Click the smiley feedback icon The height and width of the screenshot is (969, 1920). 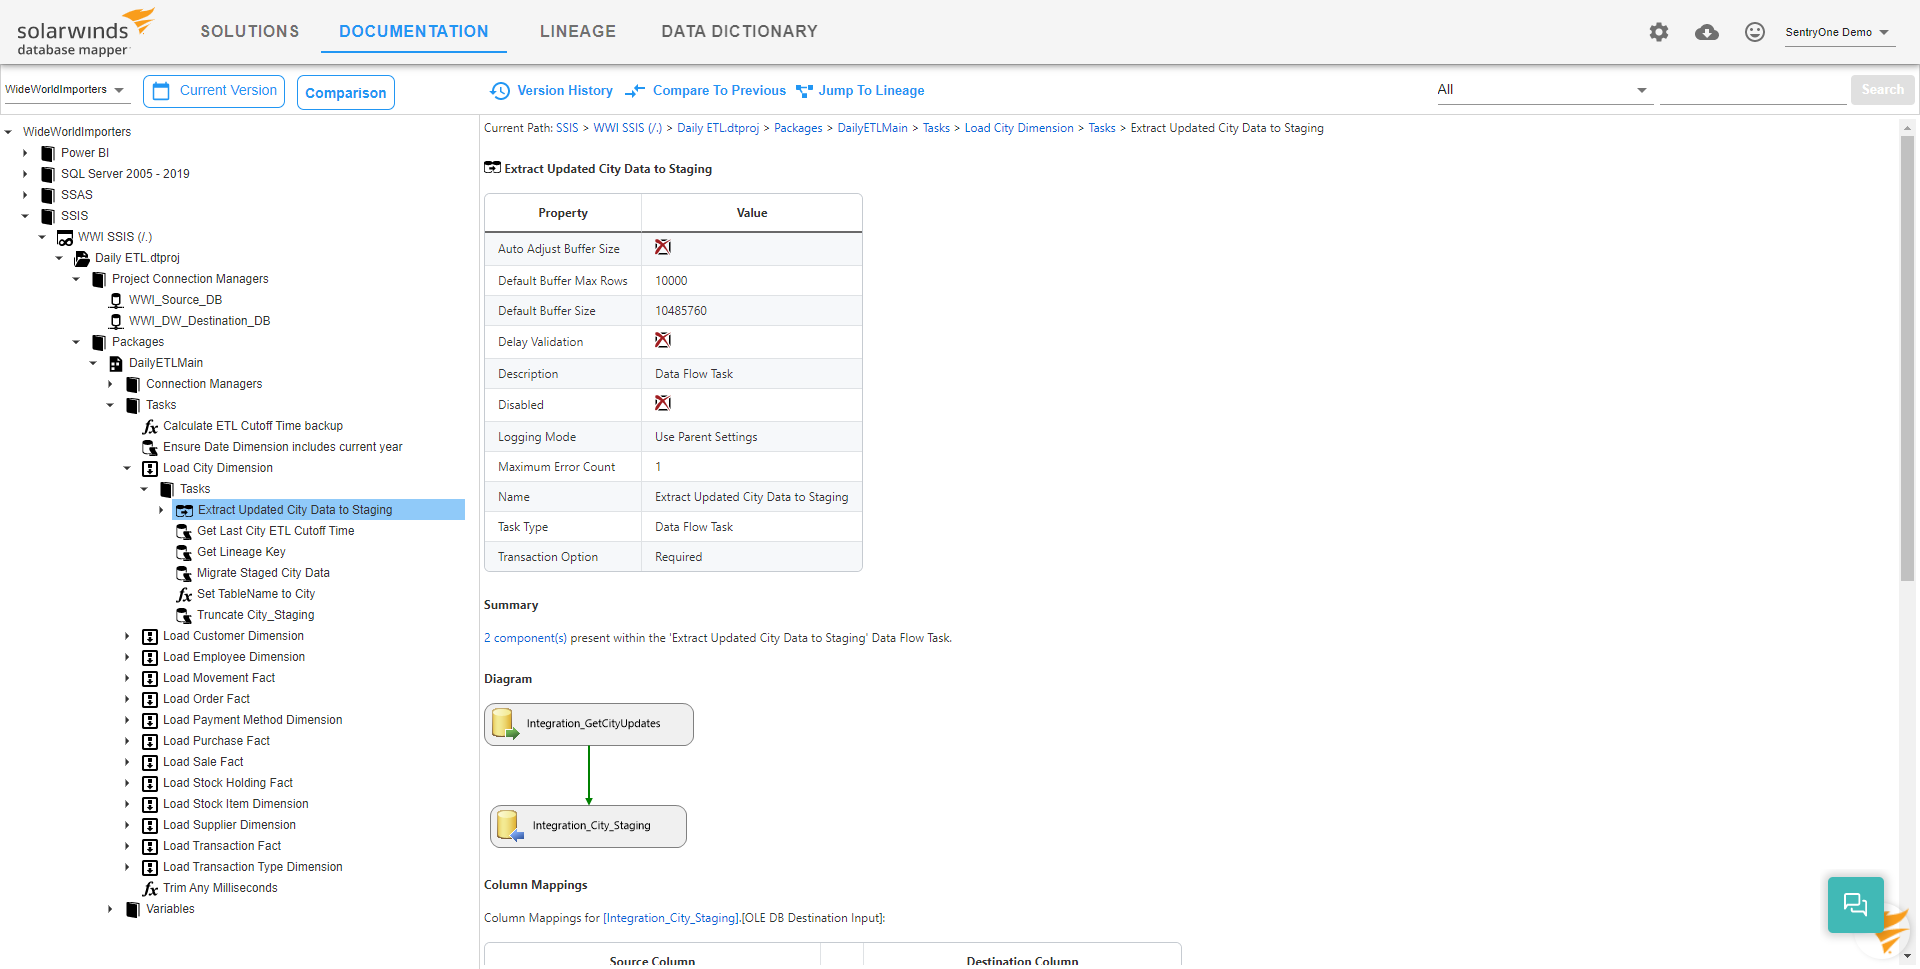tap(1755, 32)
